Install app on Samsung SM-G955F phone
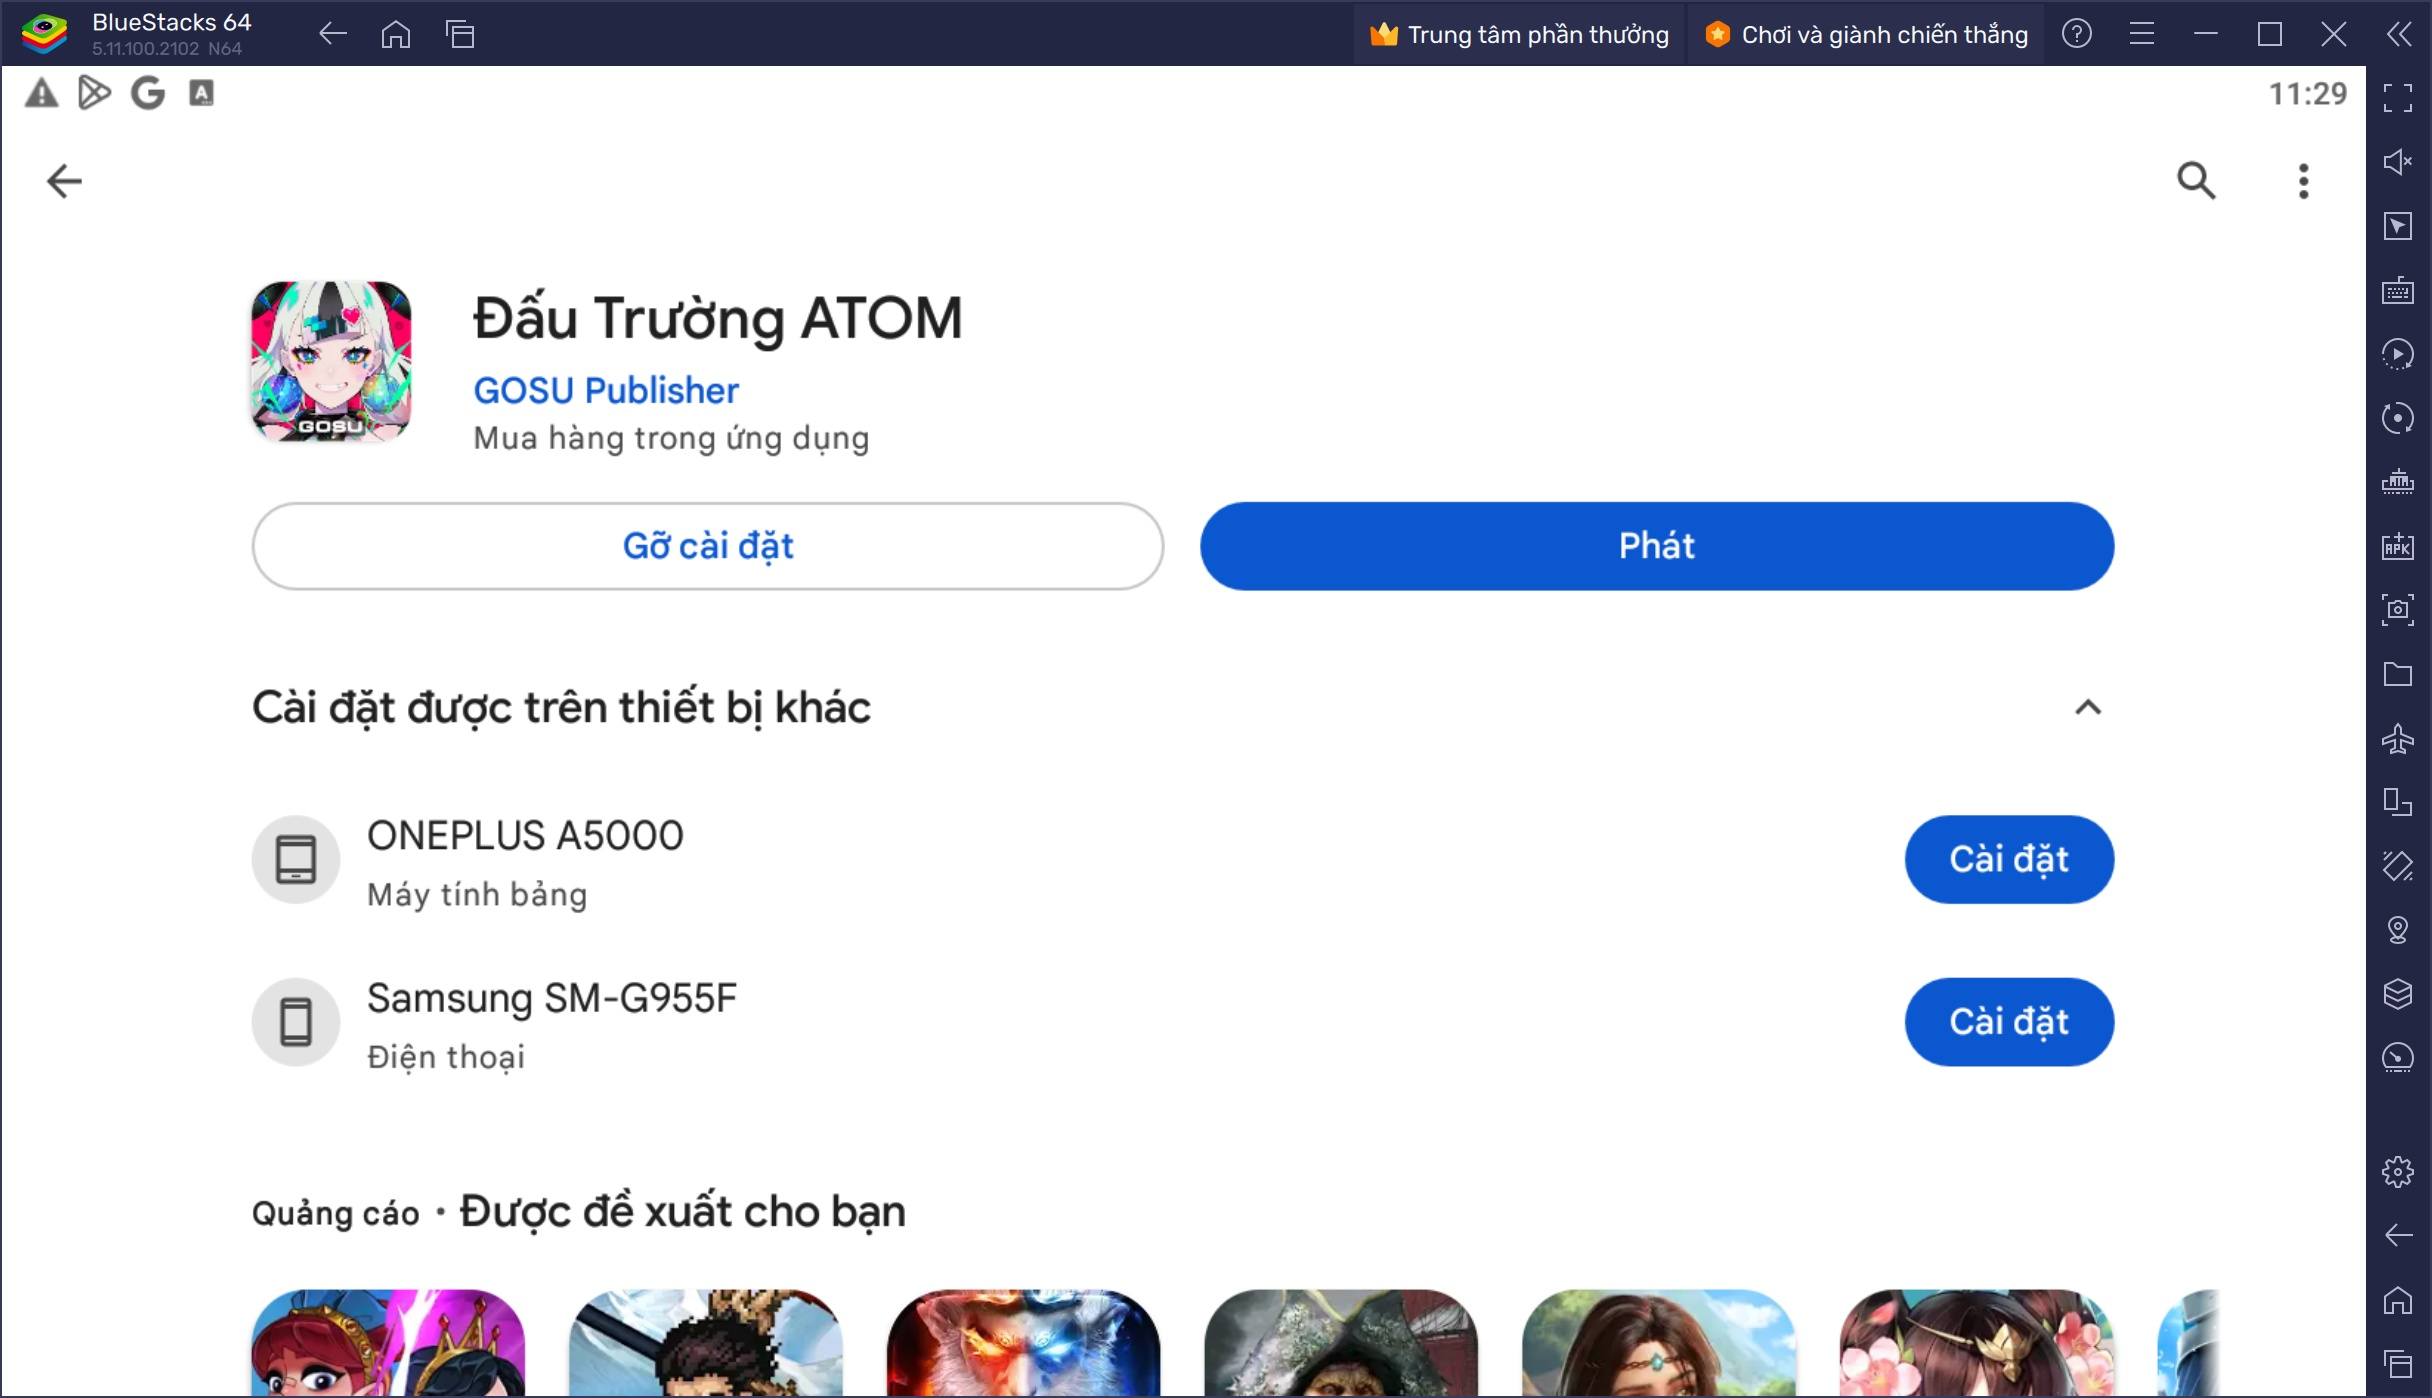 coord(2006,1022)
